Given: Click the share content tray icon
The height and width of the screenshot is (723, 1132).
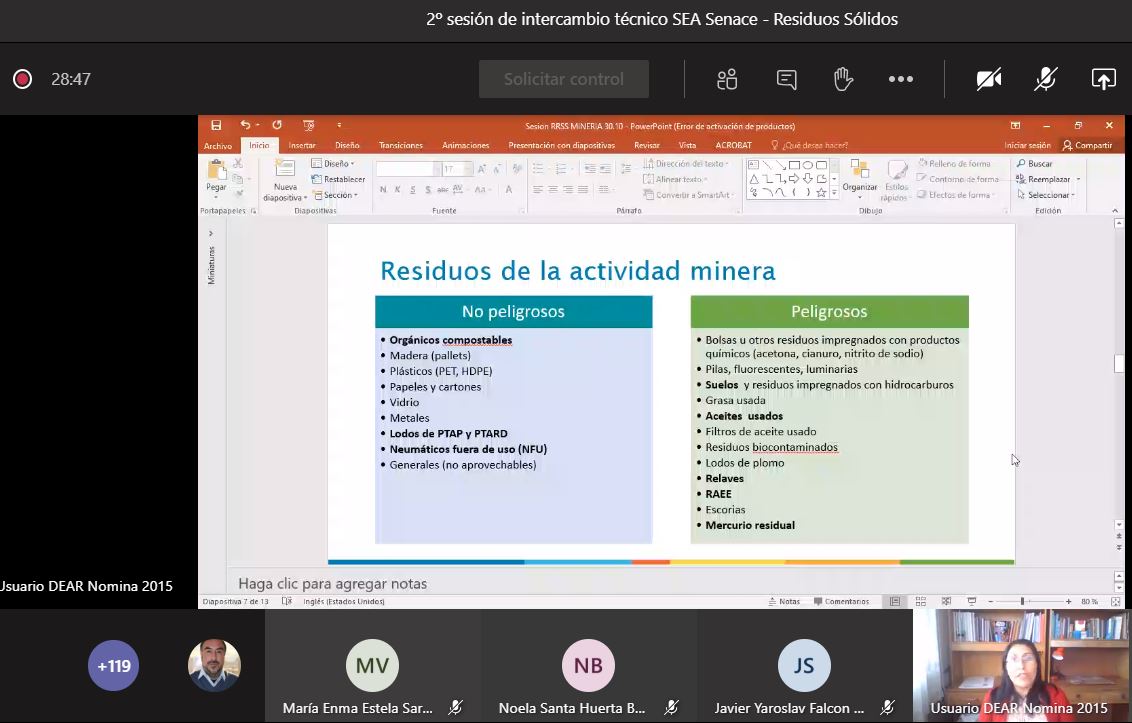Looking at the screenshot, I should tap(1103, 79).
